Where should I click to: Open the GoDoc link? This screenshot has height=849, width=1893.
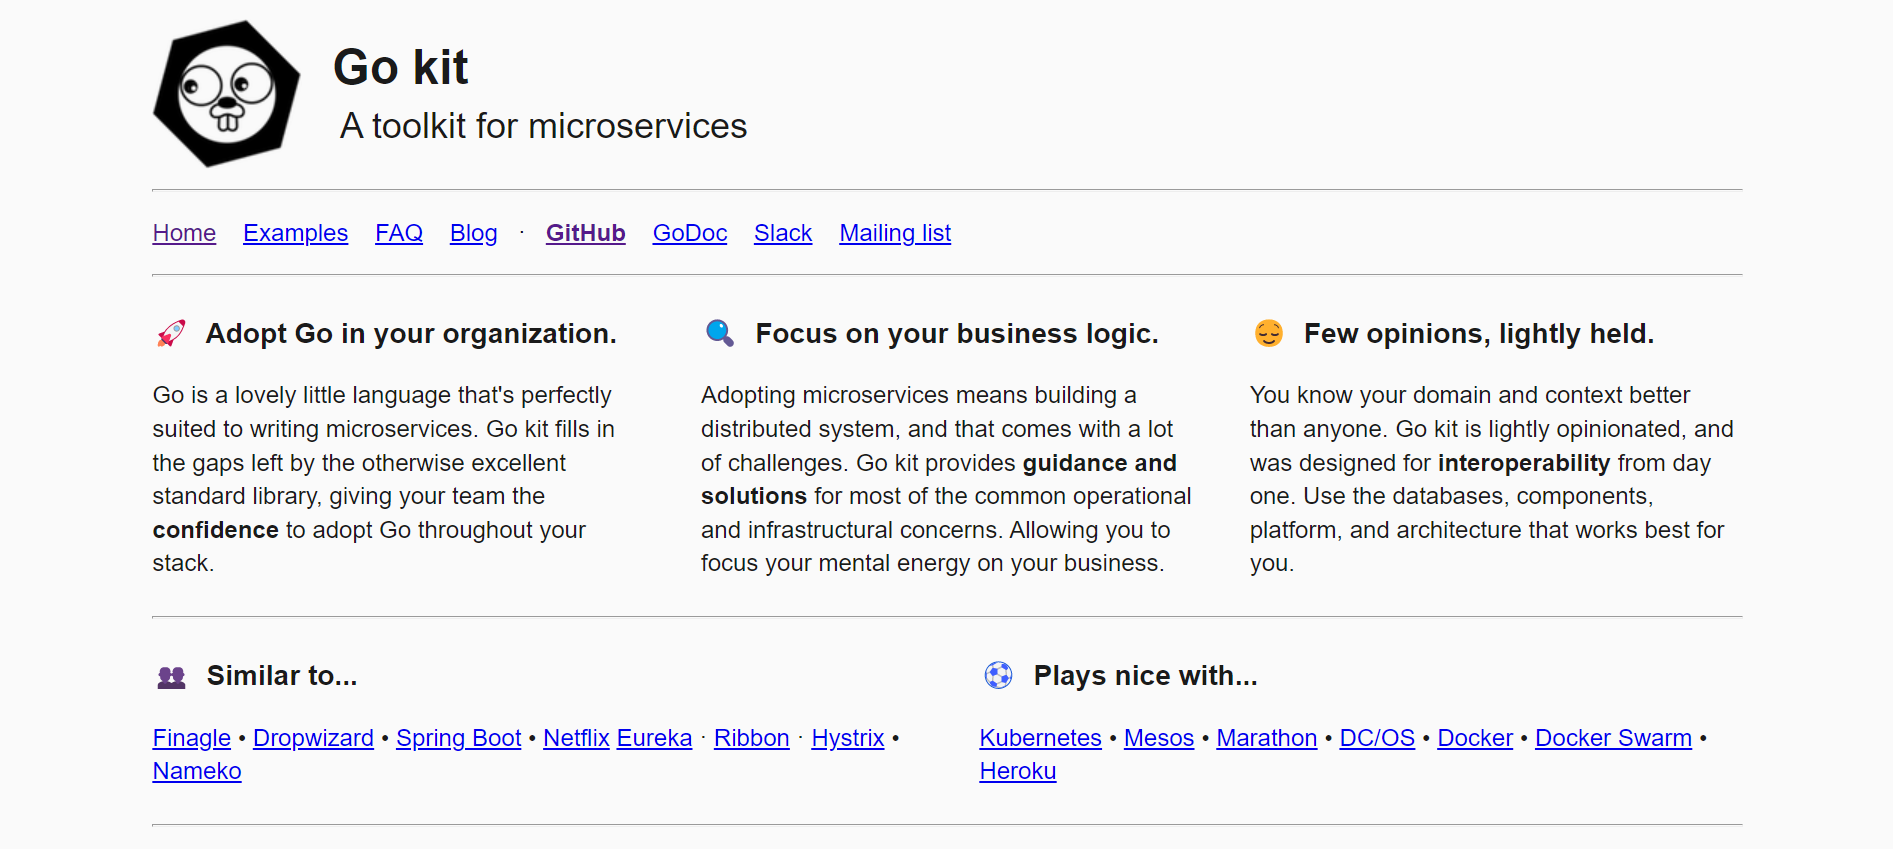(690, 233)
